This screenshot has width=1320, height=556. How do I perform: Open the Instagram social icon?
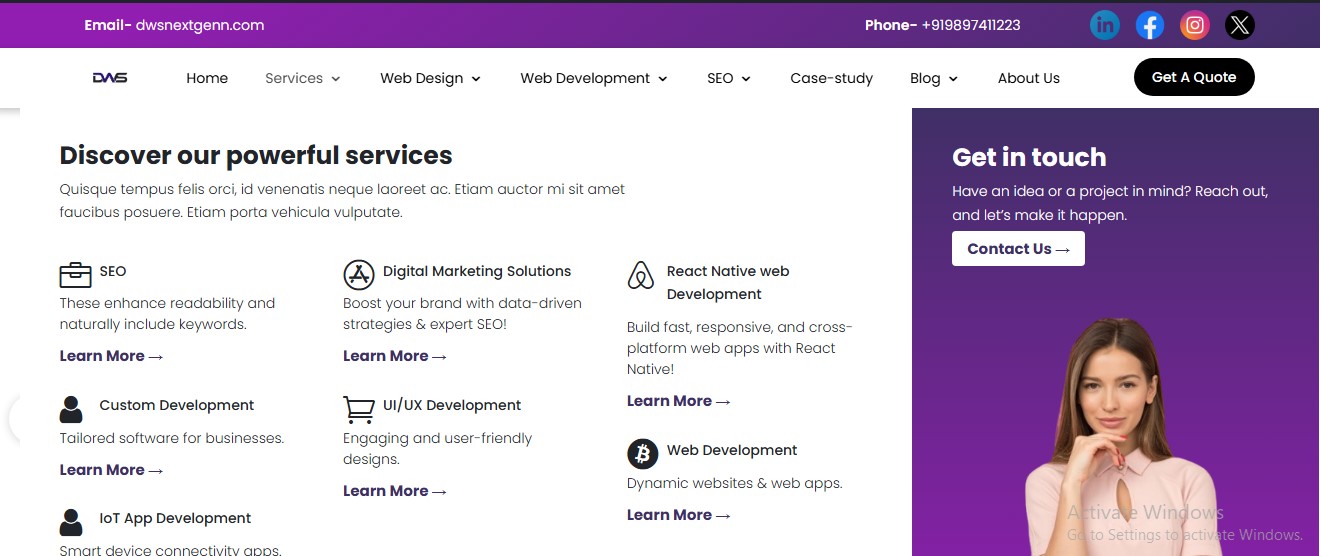1195,25
